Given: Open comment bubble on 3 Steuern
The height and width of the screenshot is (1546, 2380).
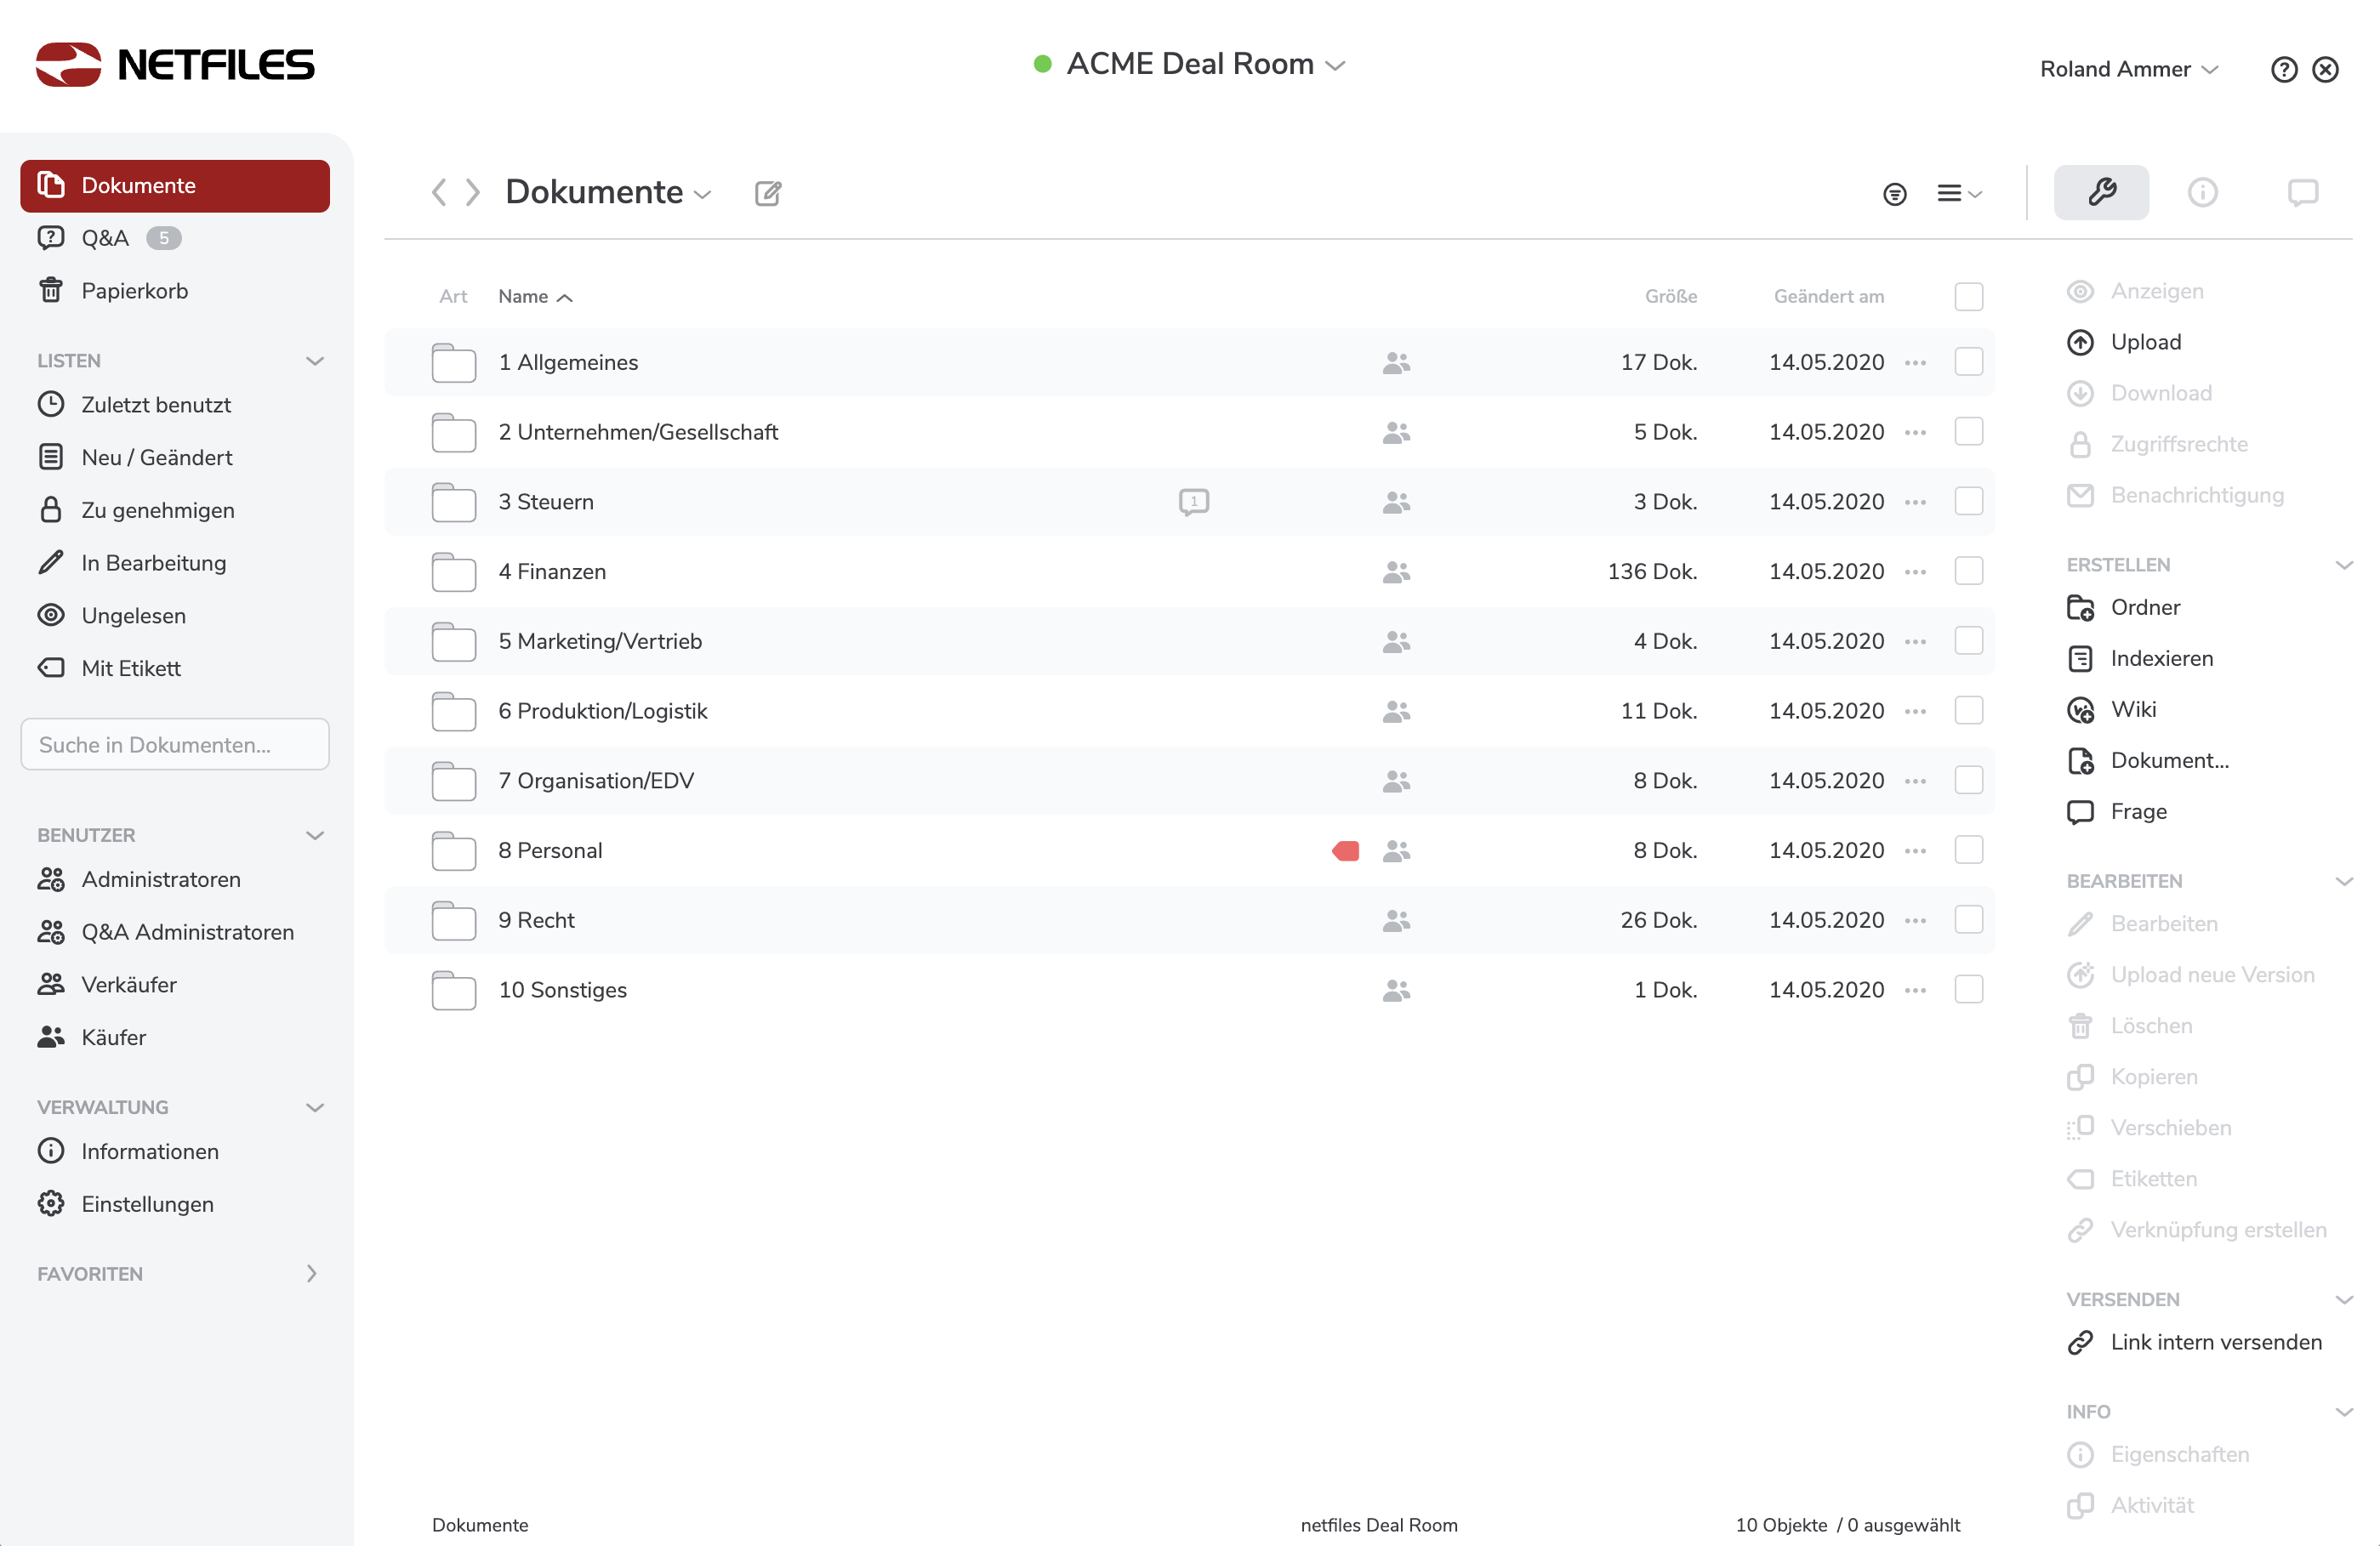Looking at the screenshot, I should pyautogui.click(x=1193, y=502).
